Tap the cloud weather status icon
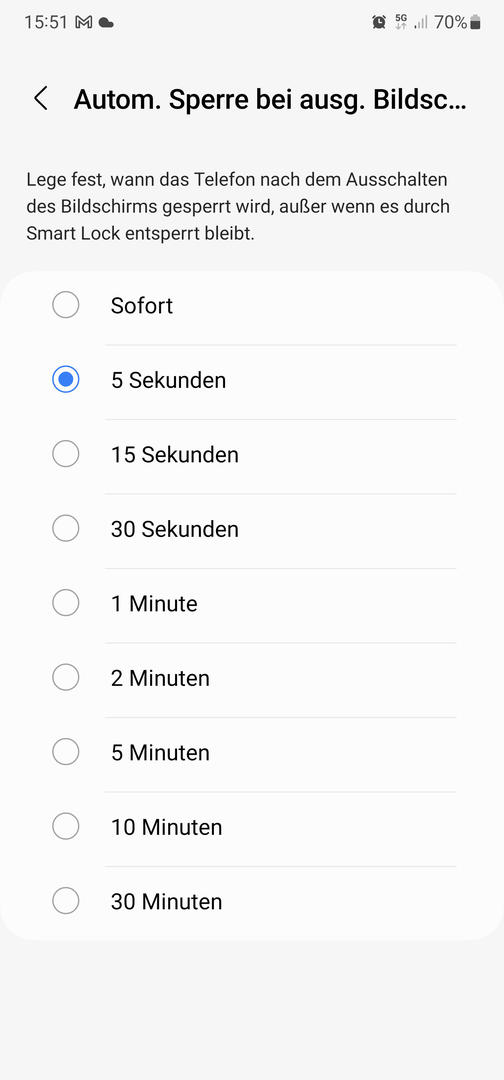Screen dimensions: 504x1080 (x=106, y=23)
